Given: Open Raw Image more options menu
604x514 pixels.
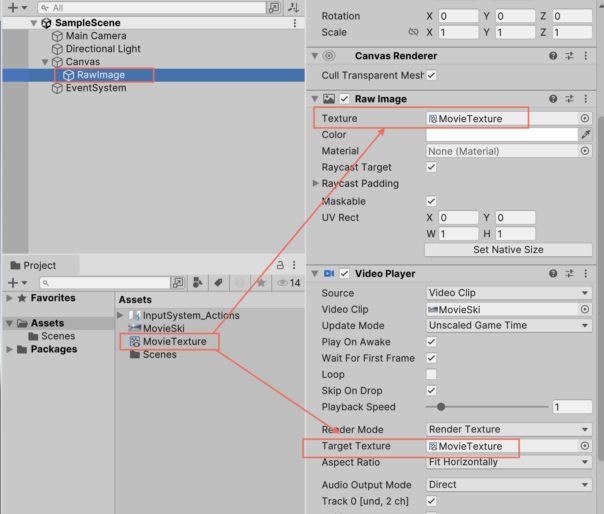Looking at the screenshot, I should coord(586,99).
